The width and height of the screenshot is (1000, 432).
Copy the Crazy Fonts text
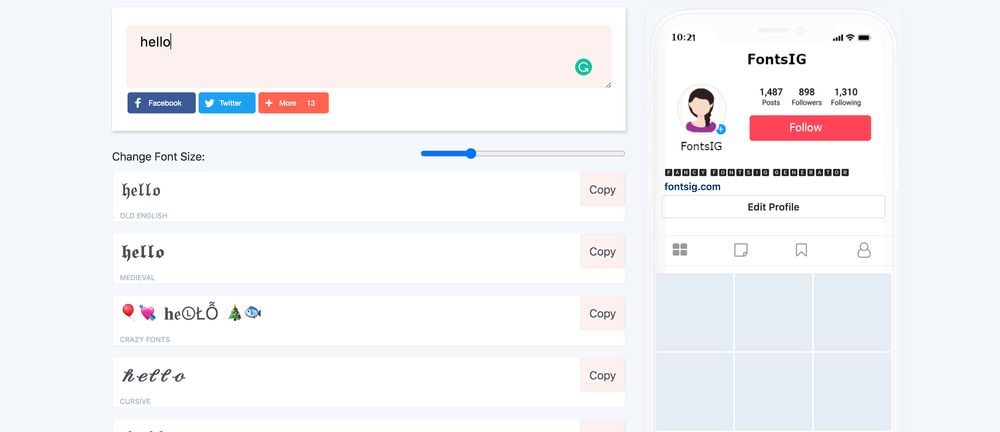[602, 313]
